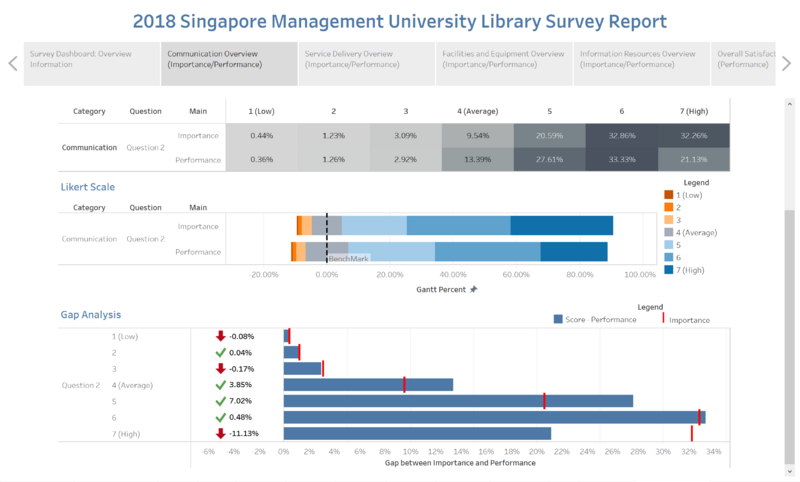Open Survey Dashboard: Overview Information tab
800x482 pixels.
92,64
